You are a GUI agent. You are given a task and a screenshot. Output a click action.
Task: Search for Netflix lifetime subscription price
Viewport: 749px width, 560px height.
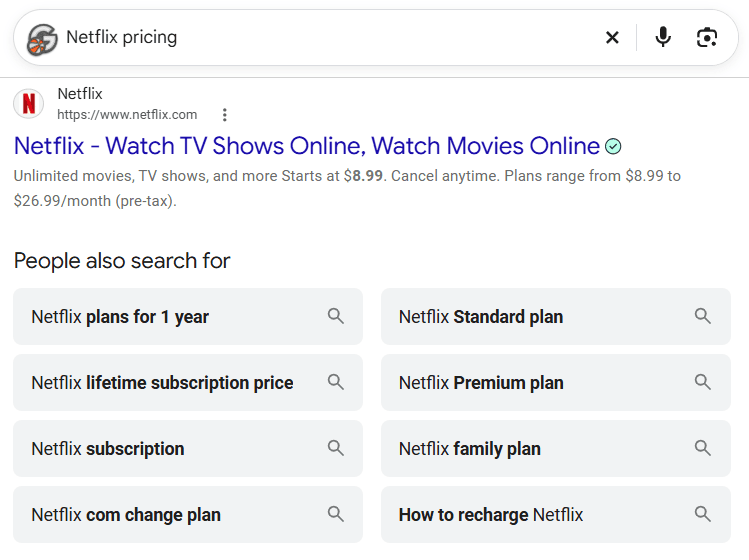(188, 382)
